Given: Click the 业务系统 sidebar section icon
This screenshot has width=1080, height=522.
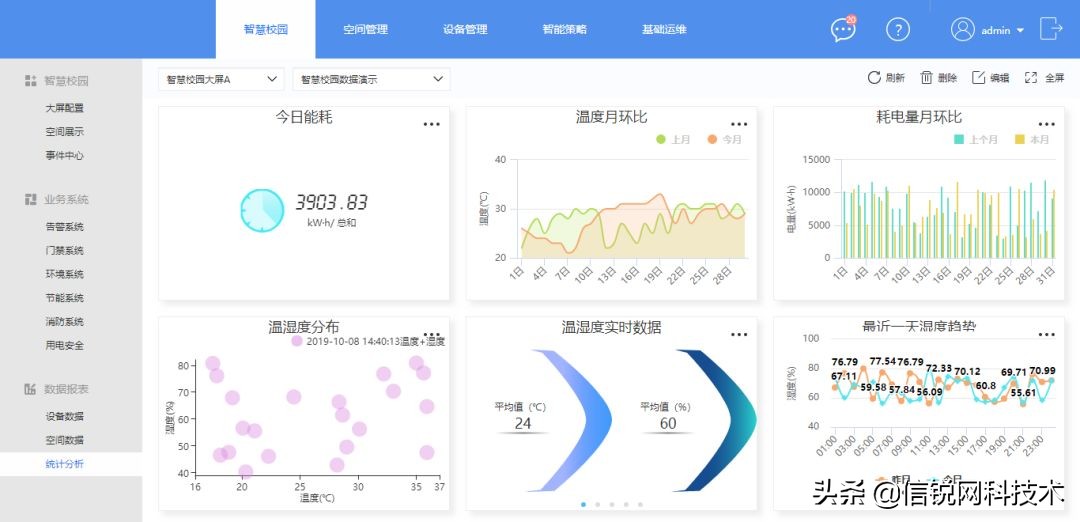Looking at the screenshot, I should click(x=30, y=200).
